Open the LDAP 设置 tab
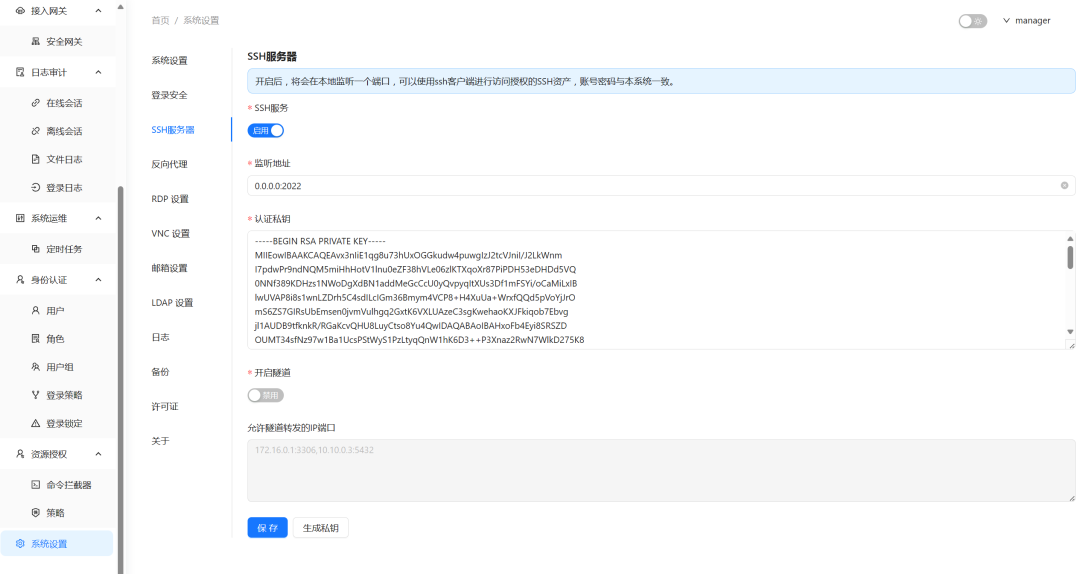The image size is (1080, 574). coord(172,303)
